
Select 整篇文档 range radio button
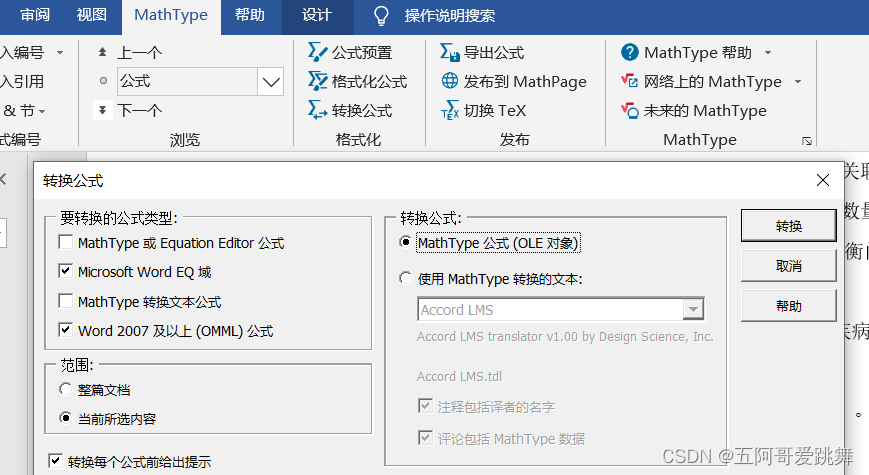click(x=65, y=389)
